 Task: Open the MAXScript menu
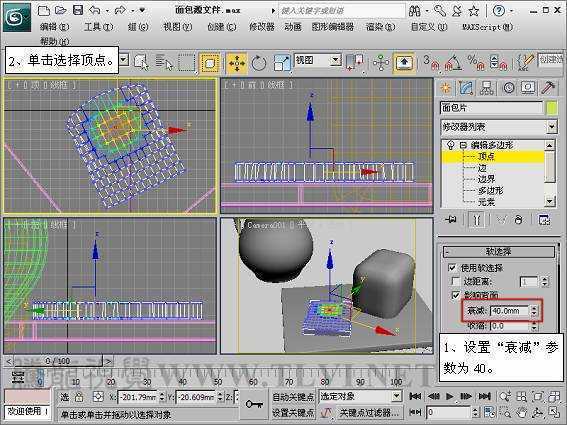click(x=487, y=27)
